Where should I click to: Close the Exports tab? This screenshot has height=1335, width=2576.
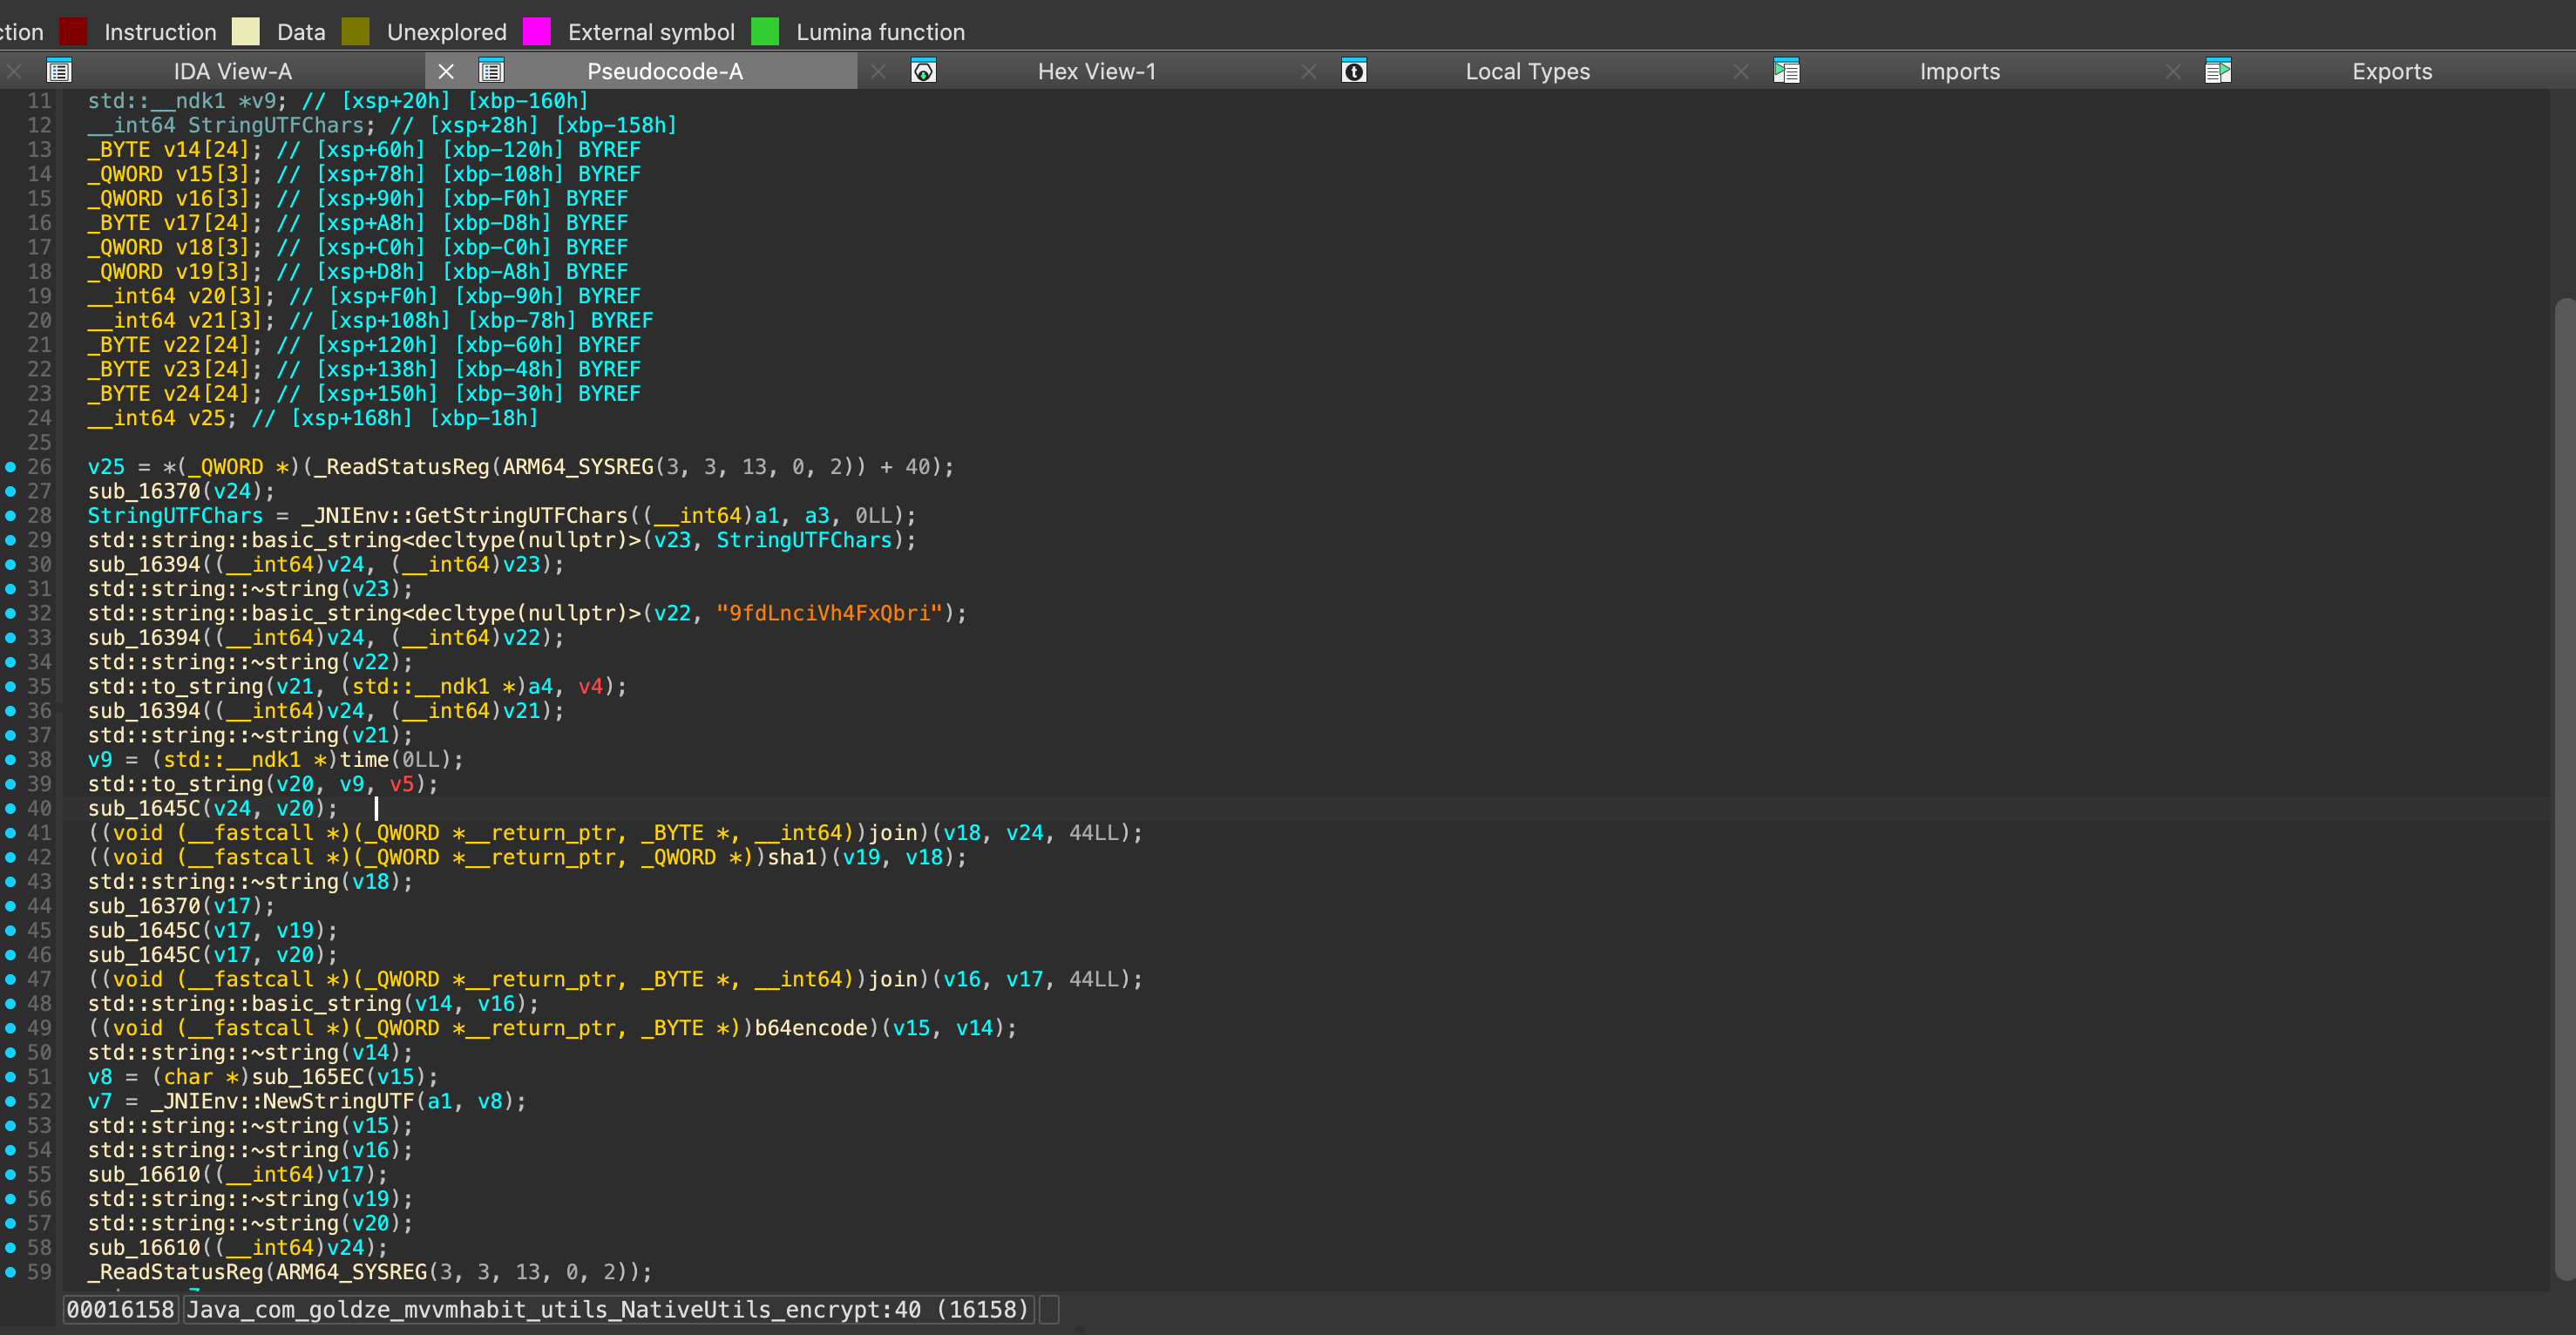coord(2173,71)
